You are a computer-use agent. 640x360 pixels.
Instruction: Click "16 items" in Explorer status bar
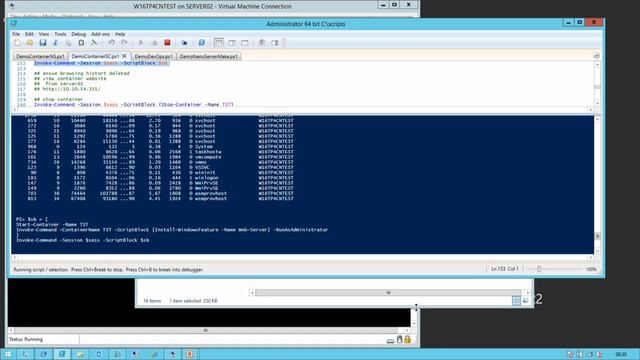tap(152, 301)
